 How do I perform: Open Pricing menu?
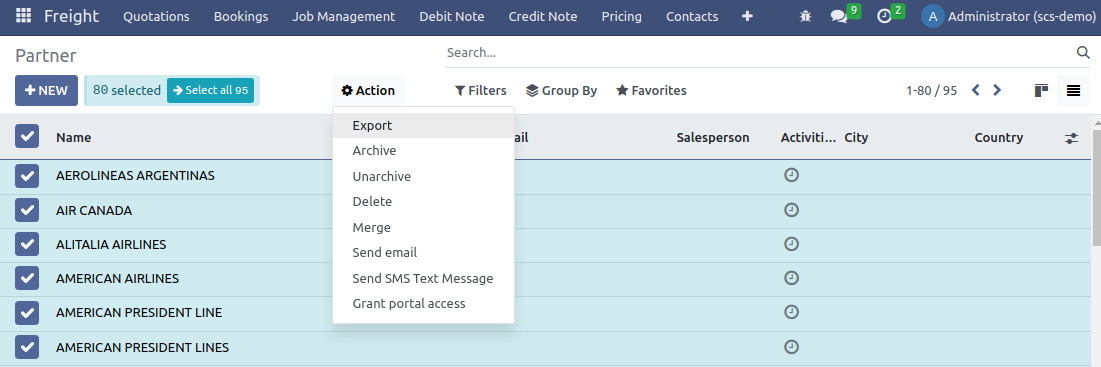(621, 16)
